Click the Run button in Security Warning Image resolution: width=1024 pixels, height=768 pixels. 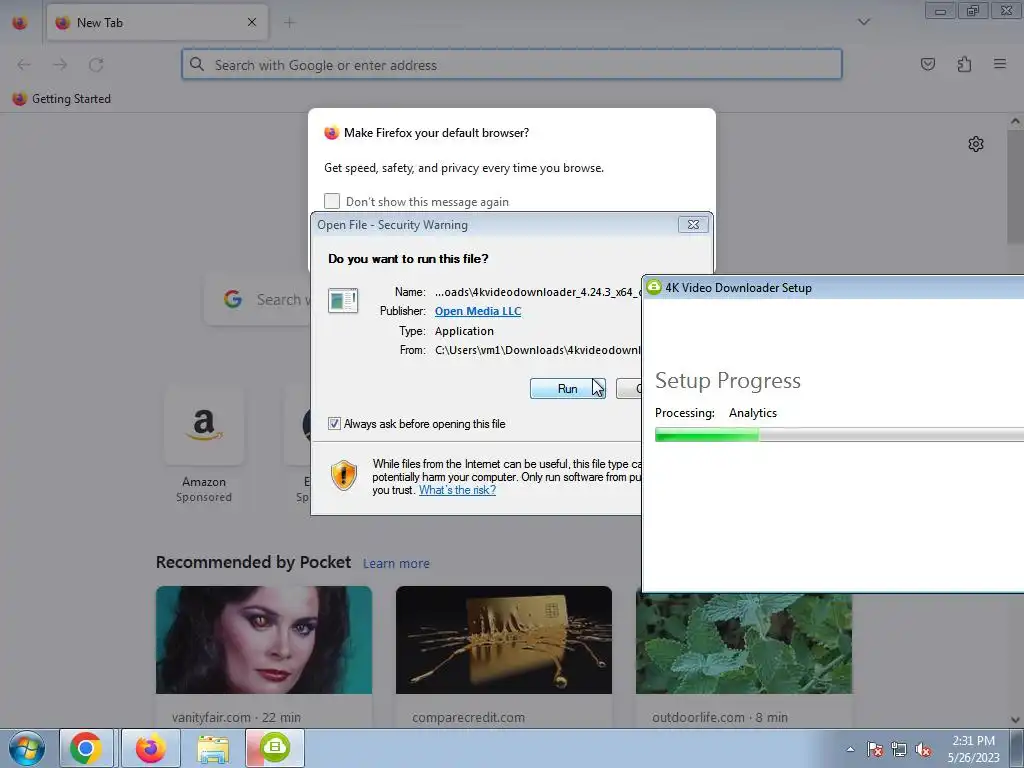coord(568,389)
